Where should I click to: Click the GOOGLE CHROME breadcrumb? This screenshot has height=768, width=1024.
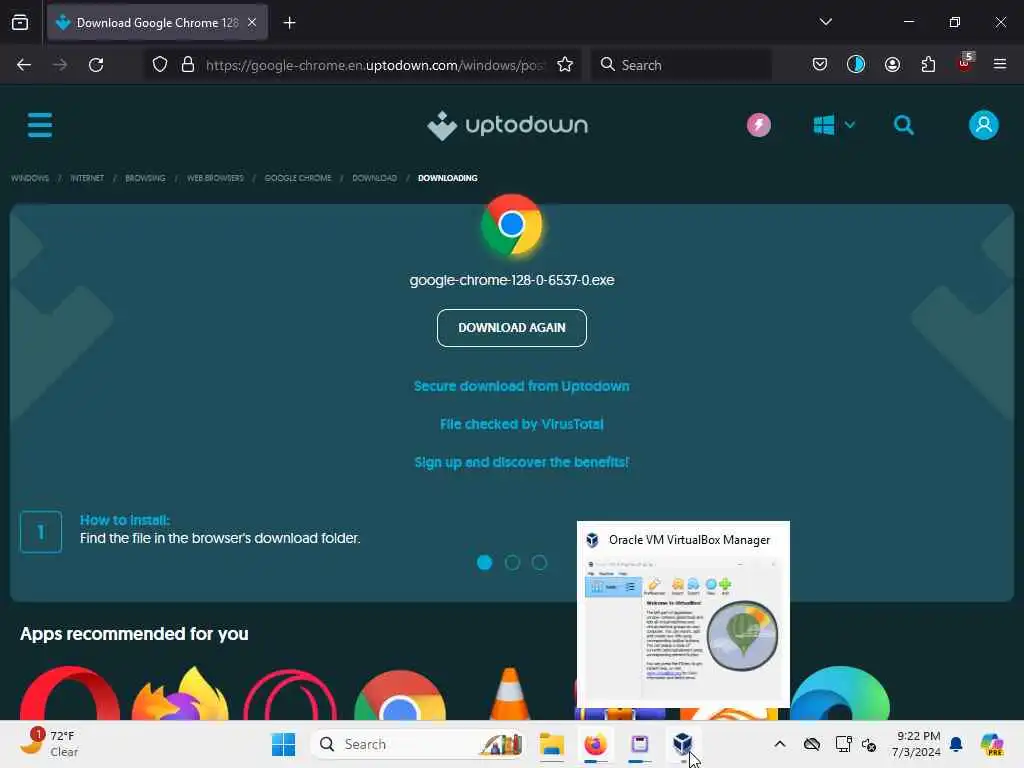tap(298, 178)
